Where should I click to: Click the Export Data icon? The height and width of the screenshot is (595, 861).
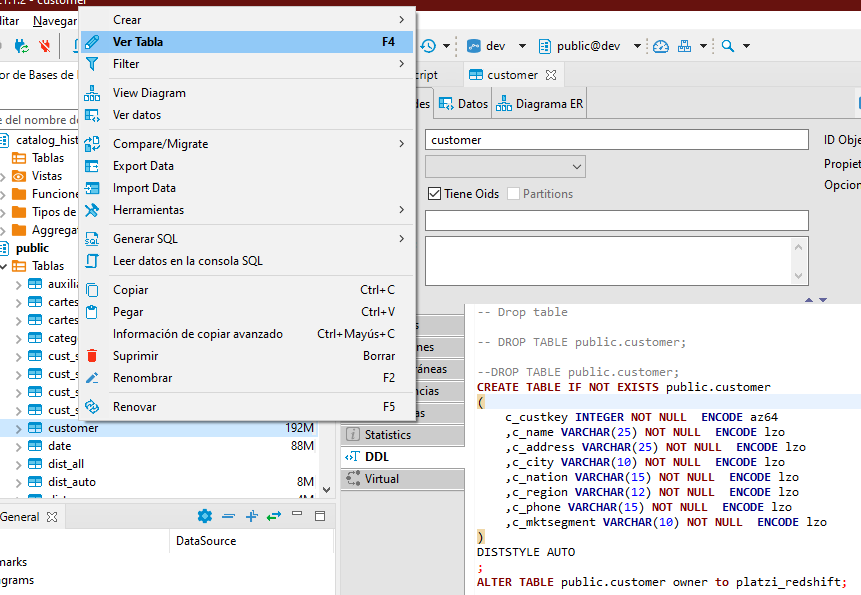click(92, 166)
